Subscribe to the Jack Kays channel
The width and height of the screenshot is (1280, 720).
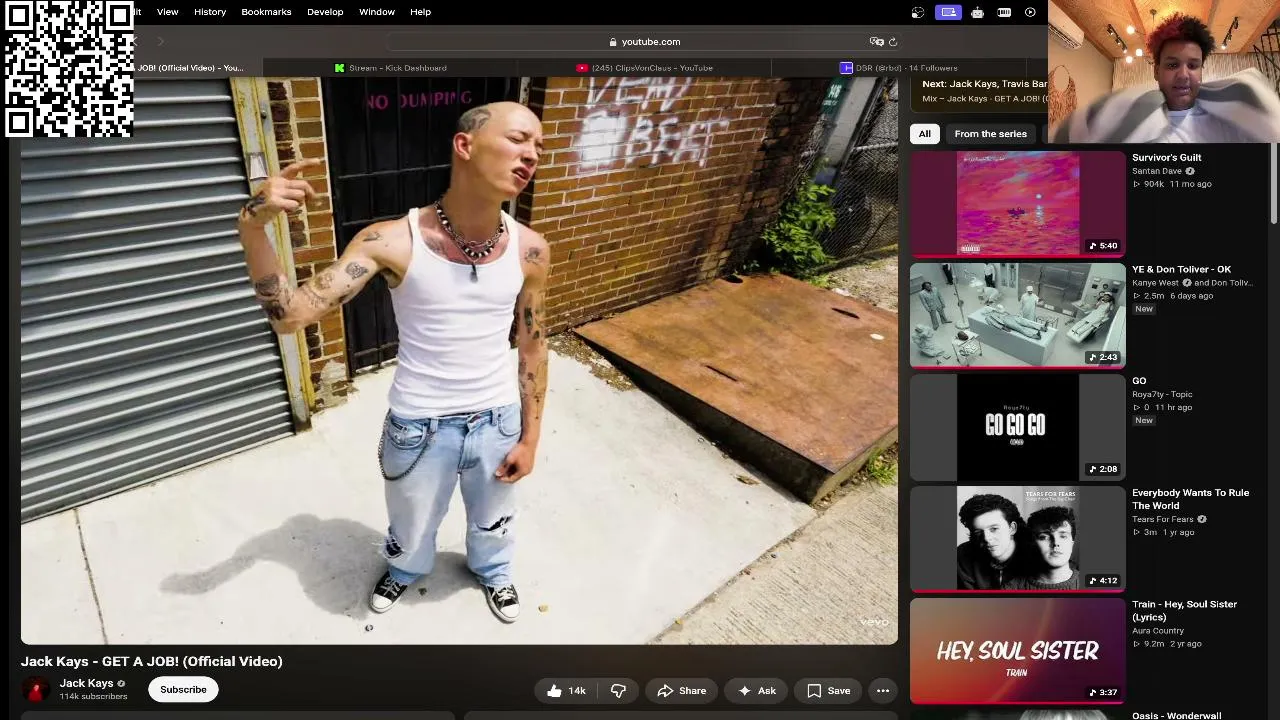(183, 689)
